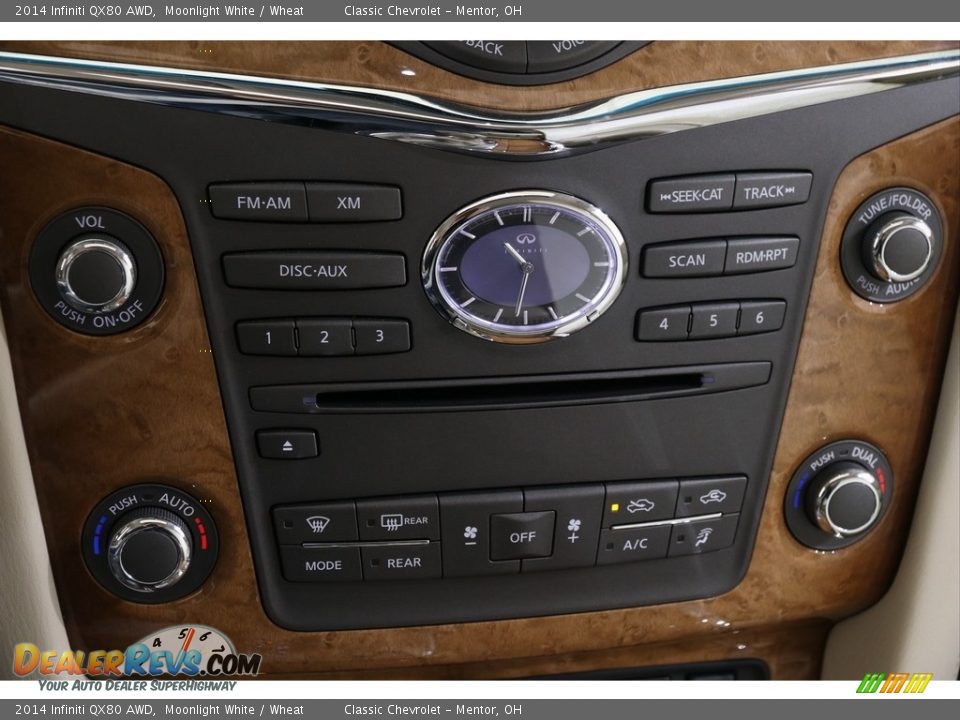Select radio preset 6 button

coord(761,318)
